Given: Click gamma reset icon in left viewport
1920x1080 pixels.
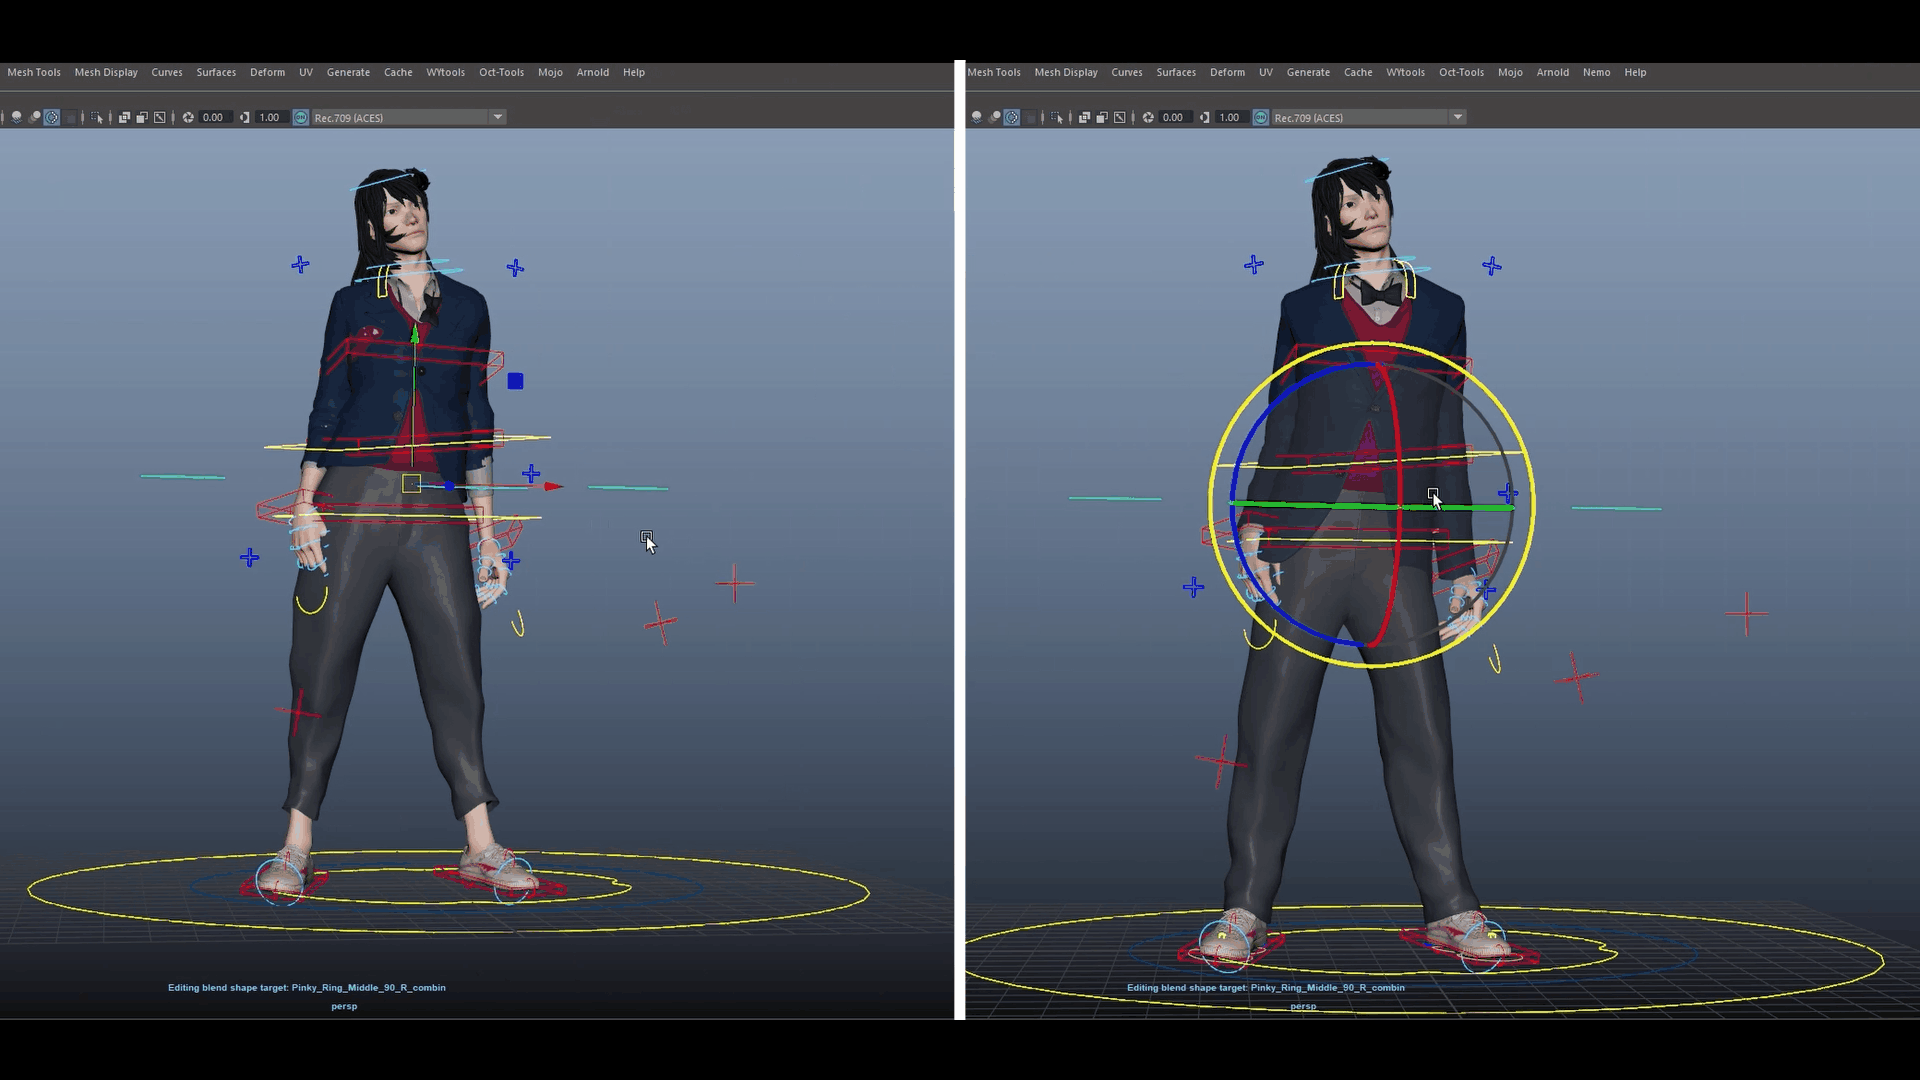Looking at the screenshot, I should tap(244, 117).
